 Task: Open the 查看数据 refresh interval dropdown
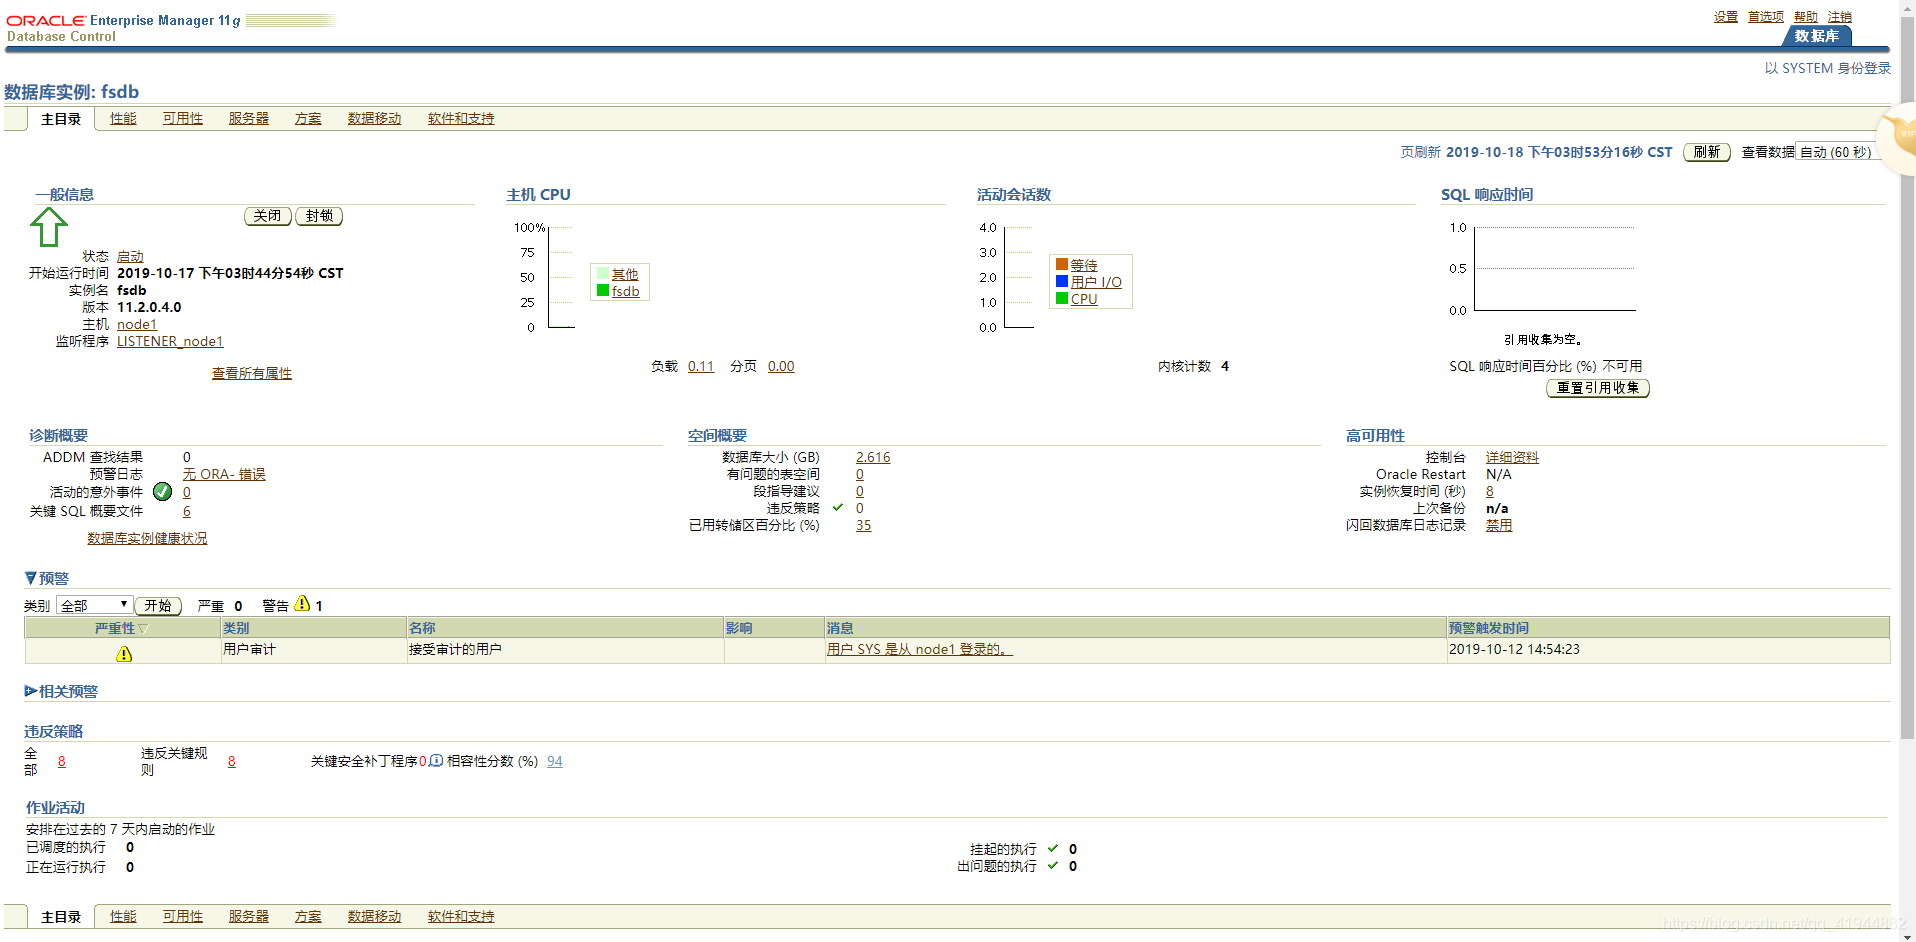click(1839, 152)
